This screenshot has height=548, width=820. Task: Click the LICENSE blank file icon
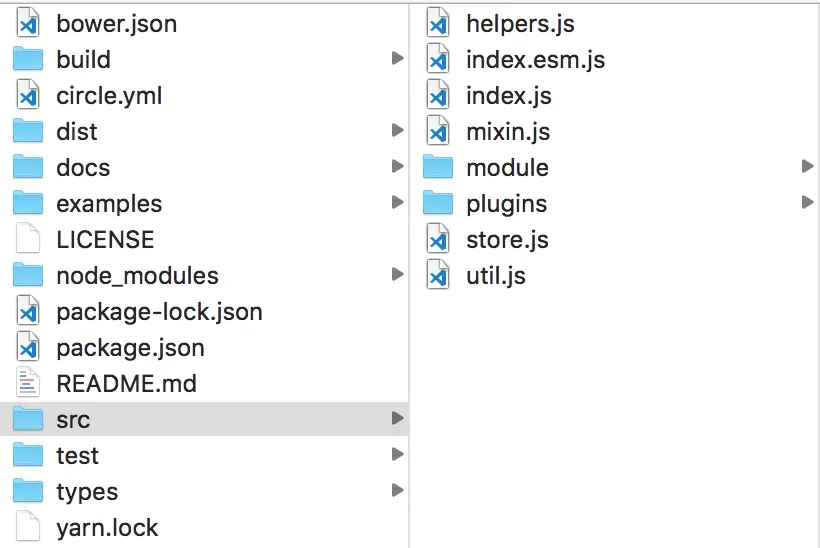pos(28,240)
